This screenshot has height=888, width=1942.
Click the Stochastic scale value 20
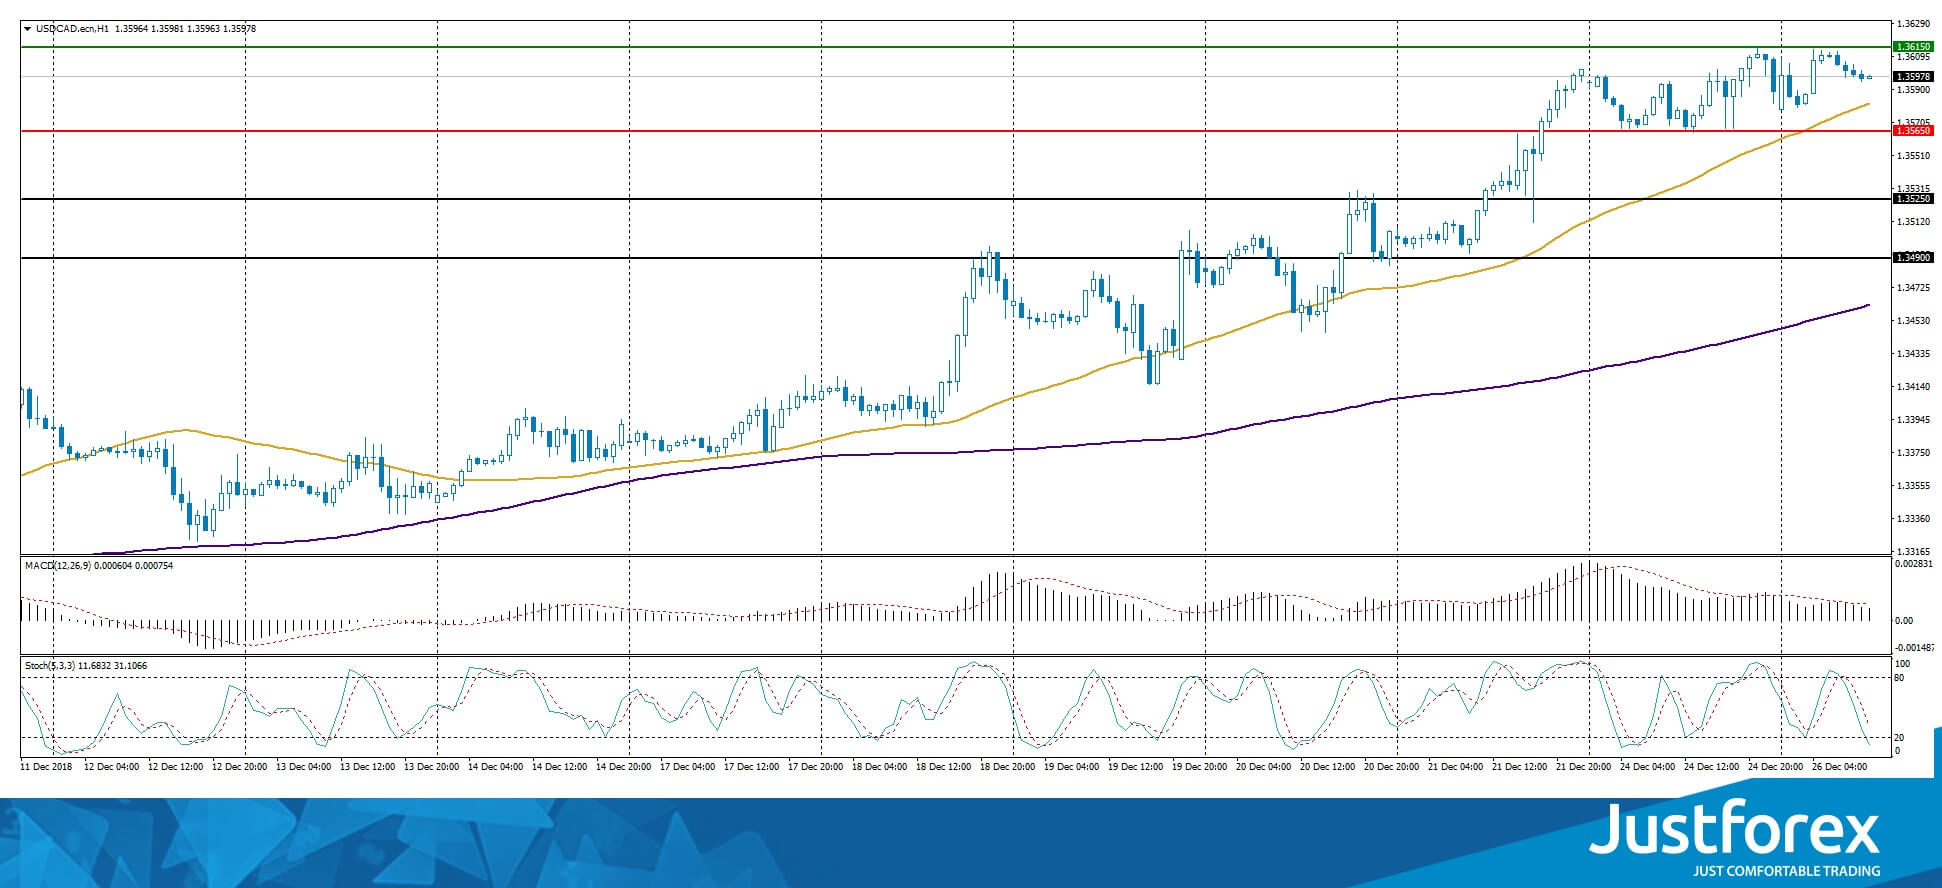click(1900, 738)
